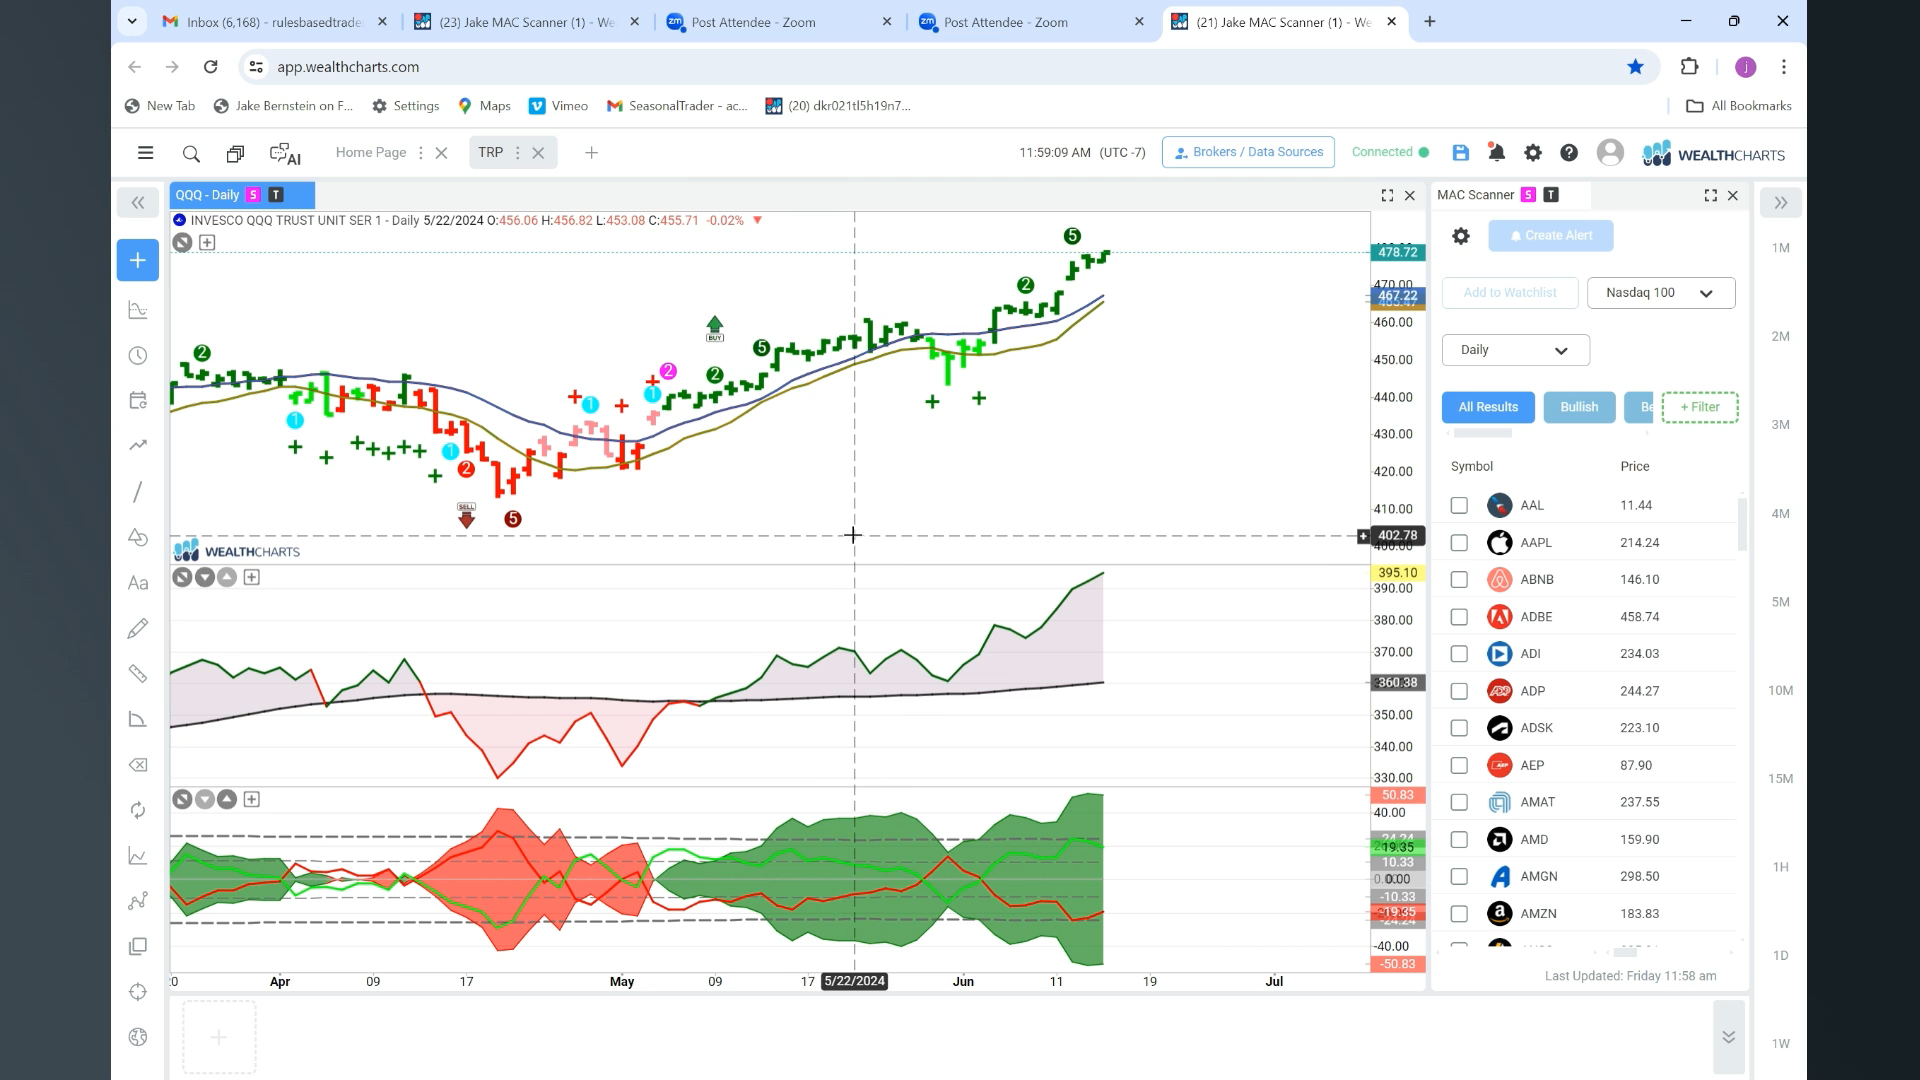Screen dimensions: 1920x1080
Task: Expand the right sidebar double chevron
Action: (1780, 203)
